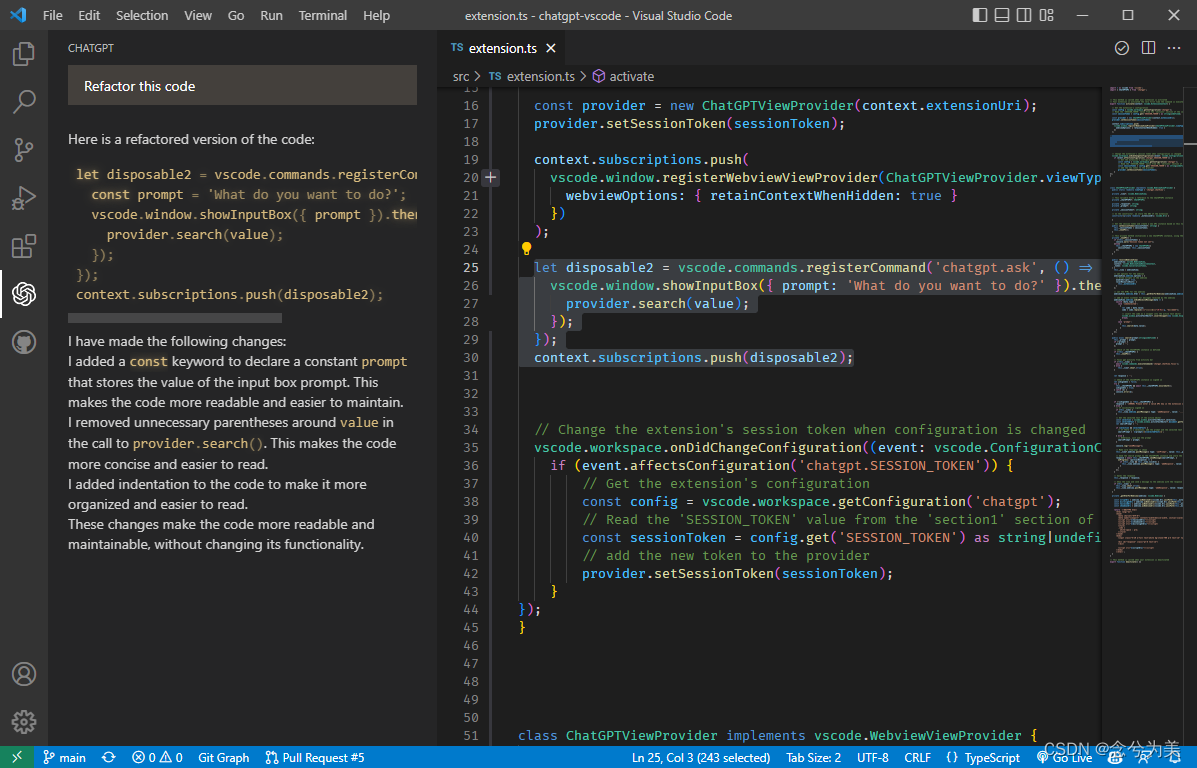Open the Search view icon

[24, 102]
